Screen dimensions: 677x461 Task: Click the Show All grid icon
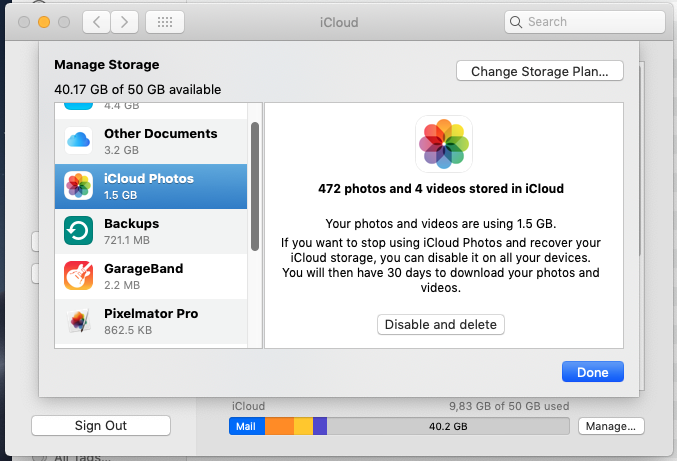[x=164, y=21]
